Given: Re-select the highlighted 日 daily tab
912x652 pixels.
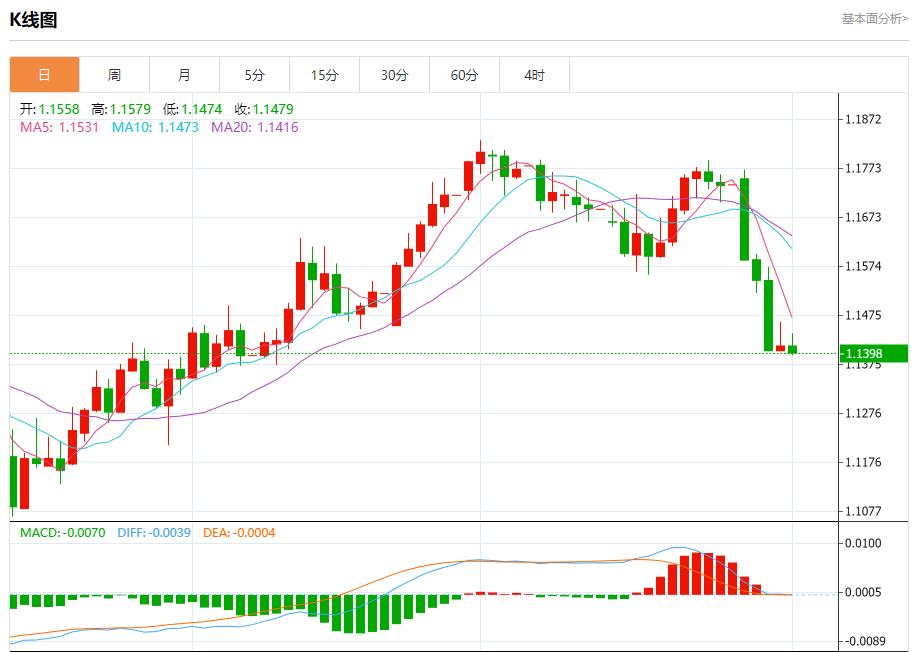Looking at the screenshot, I should [44, 74].
